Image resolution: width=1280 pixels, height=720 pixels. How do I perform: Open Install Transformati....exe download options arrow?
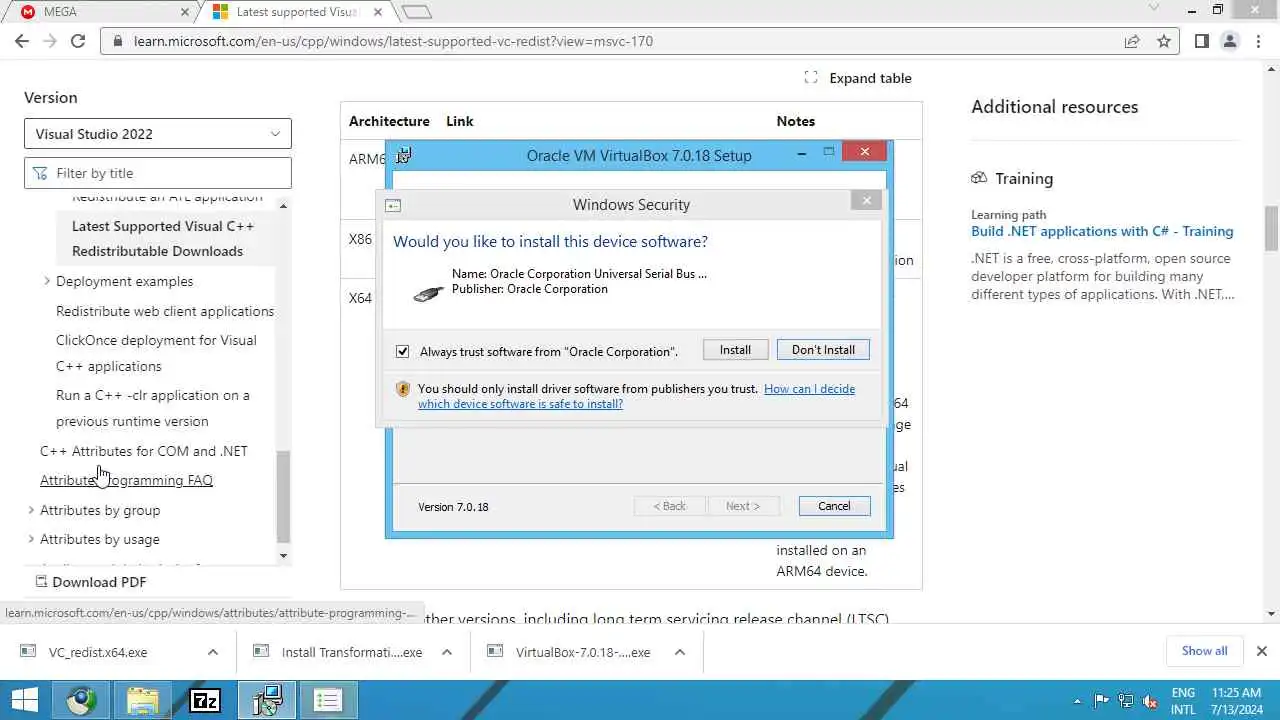pyautogui.click(x=447, y=652)
